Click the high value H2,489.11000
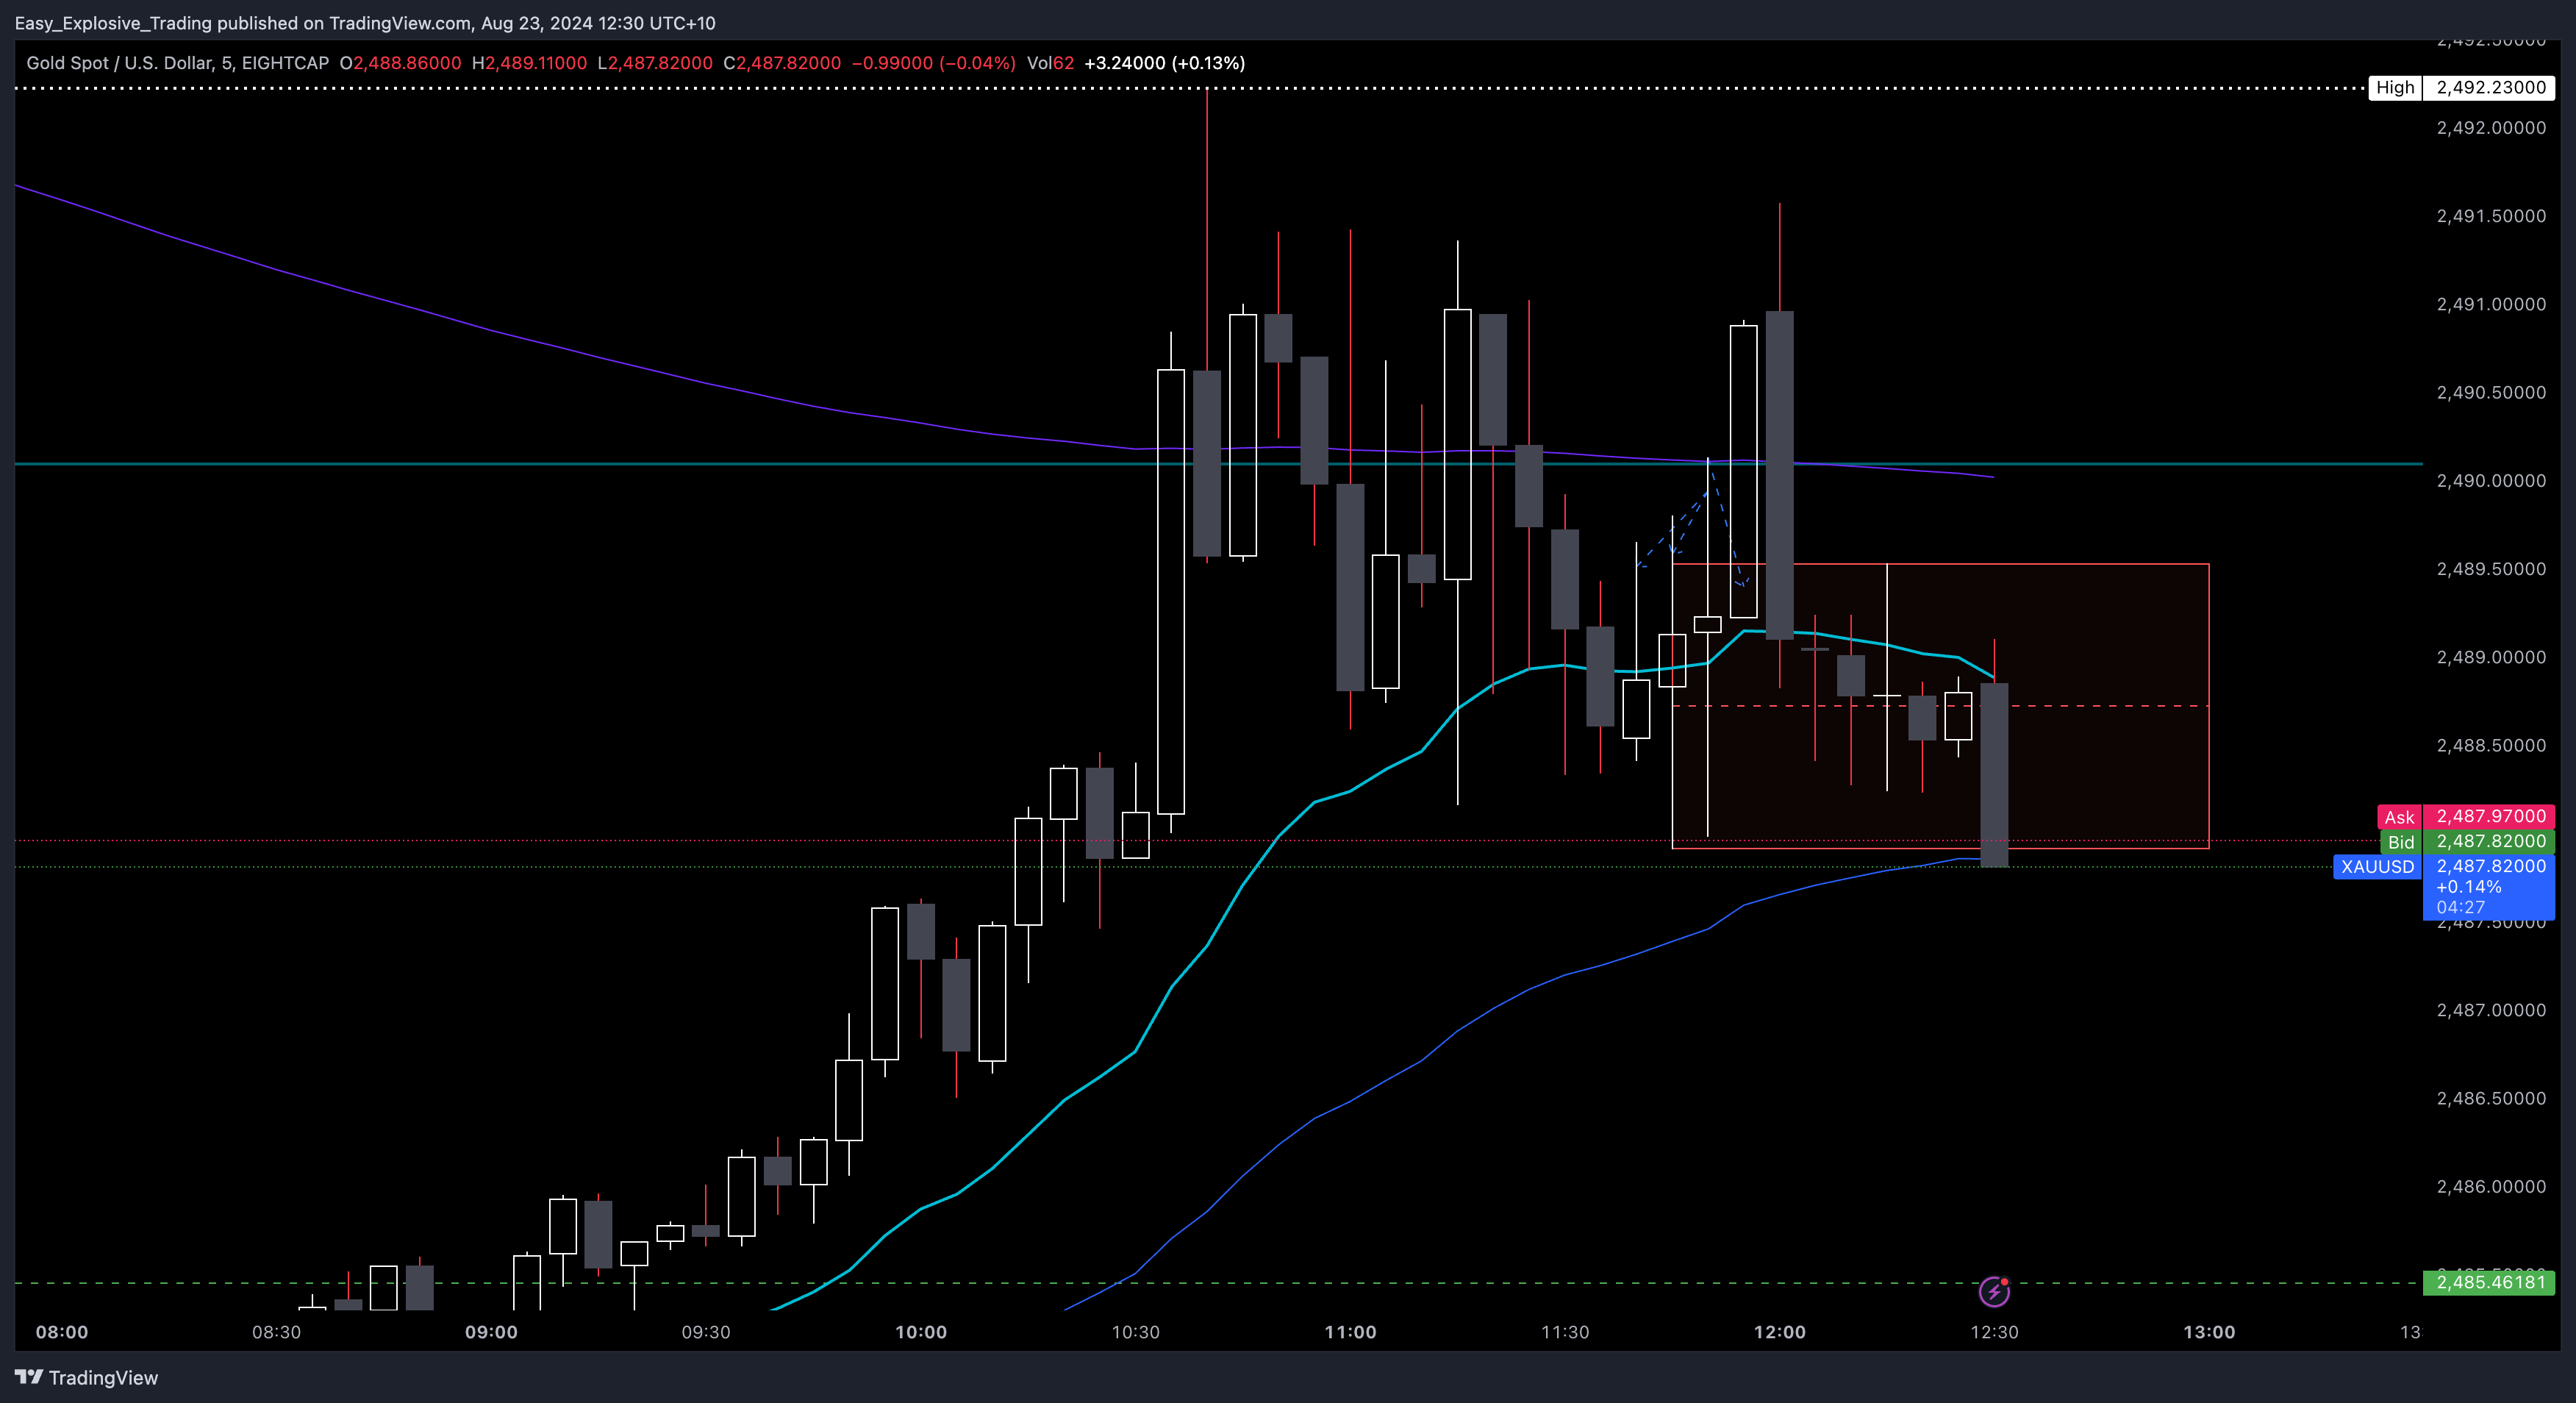 click(529, 63)
